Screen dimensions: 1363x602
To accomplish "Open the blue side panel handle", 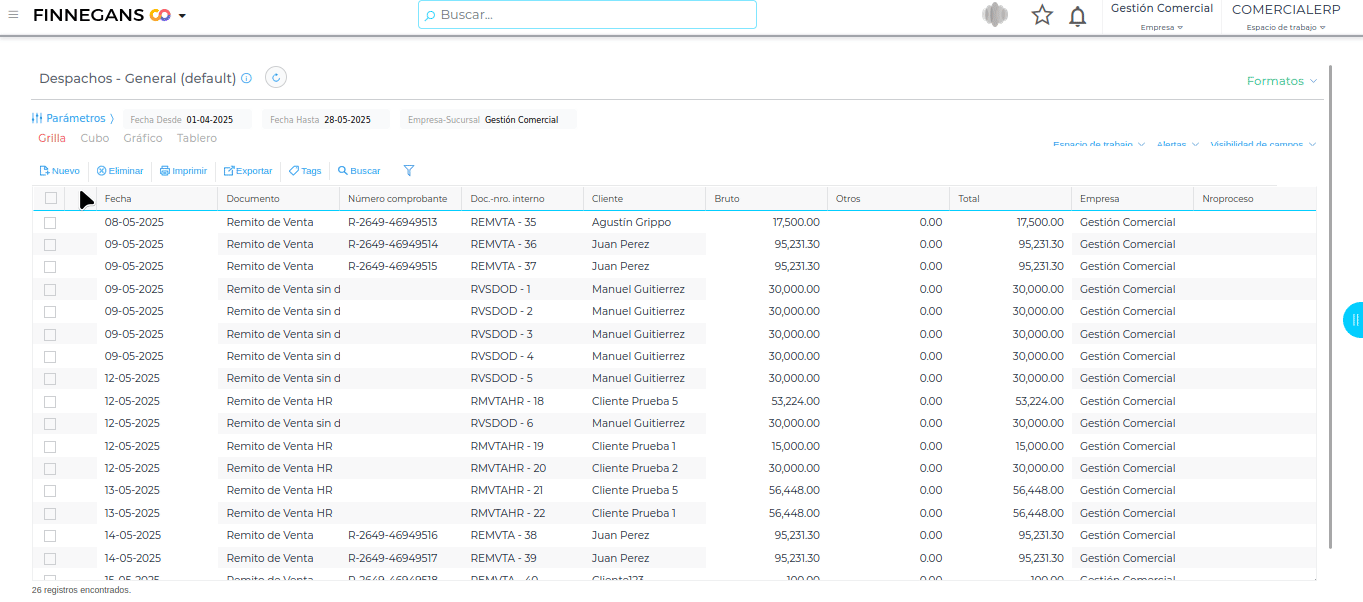I will [1353, 320].
